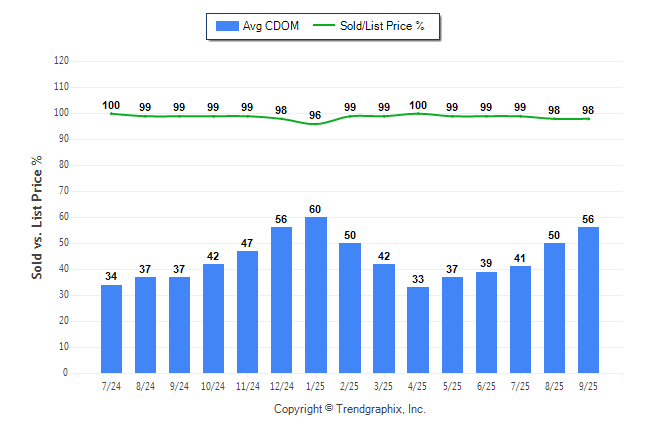Image resolution: width=646 pixels, height=434 pixels.
Task: Click the Sold vs. List Price % axis title
Action: 37,216
